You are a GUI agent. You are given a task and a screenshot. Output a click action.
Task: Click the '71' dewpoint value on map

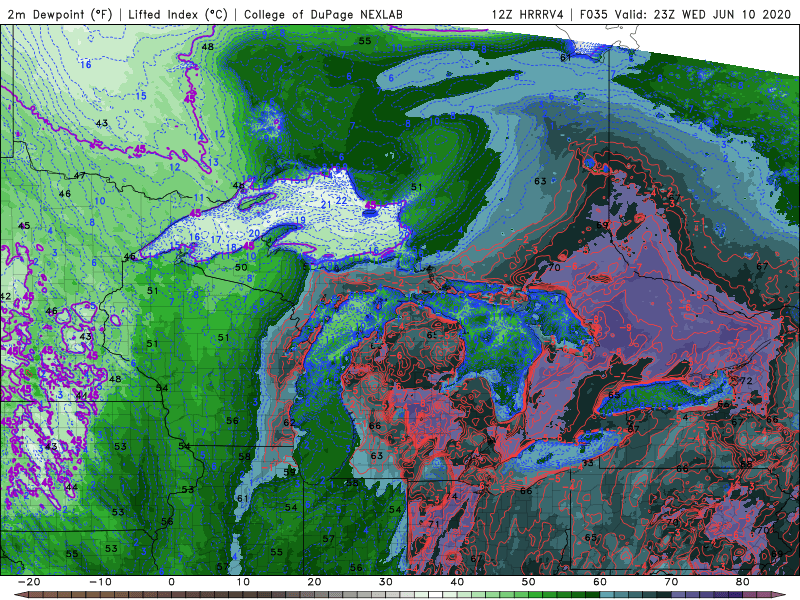pos(434,524)
